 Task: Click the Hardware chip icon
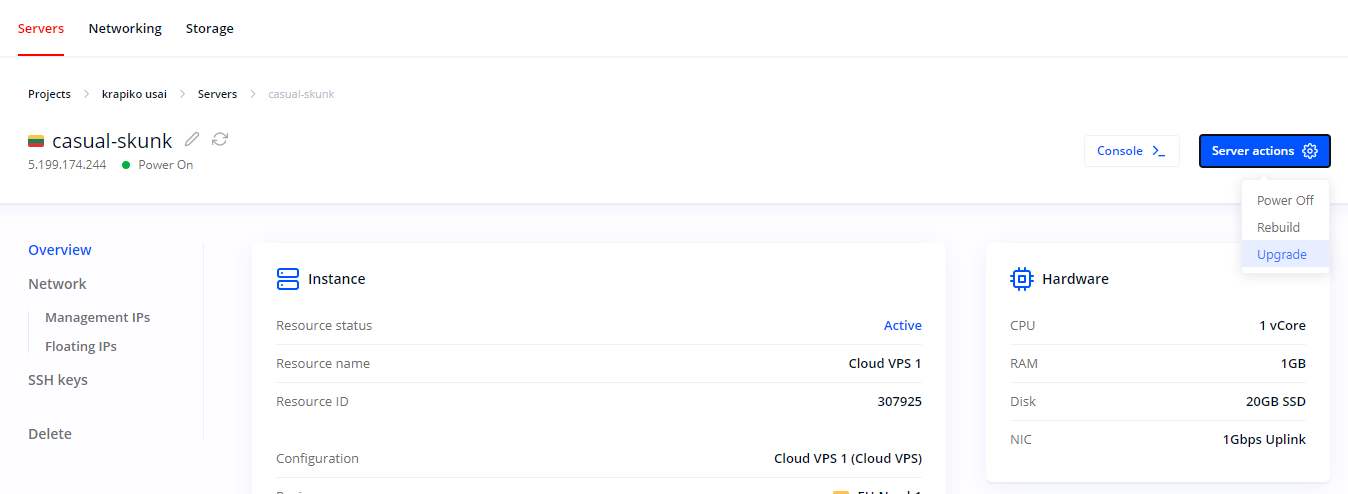pos(1022,279)
